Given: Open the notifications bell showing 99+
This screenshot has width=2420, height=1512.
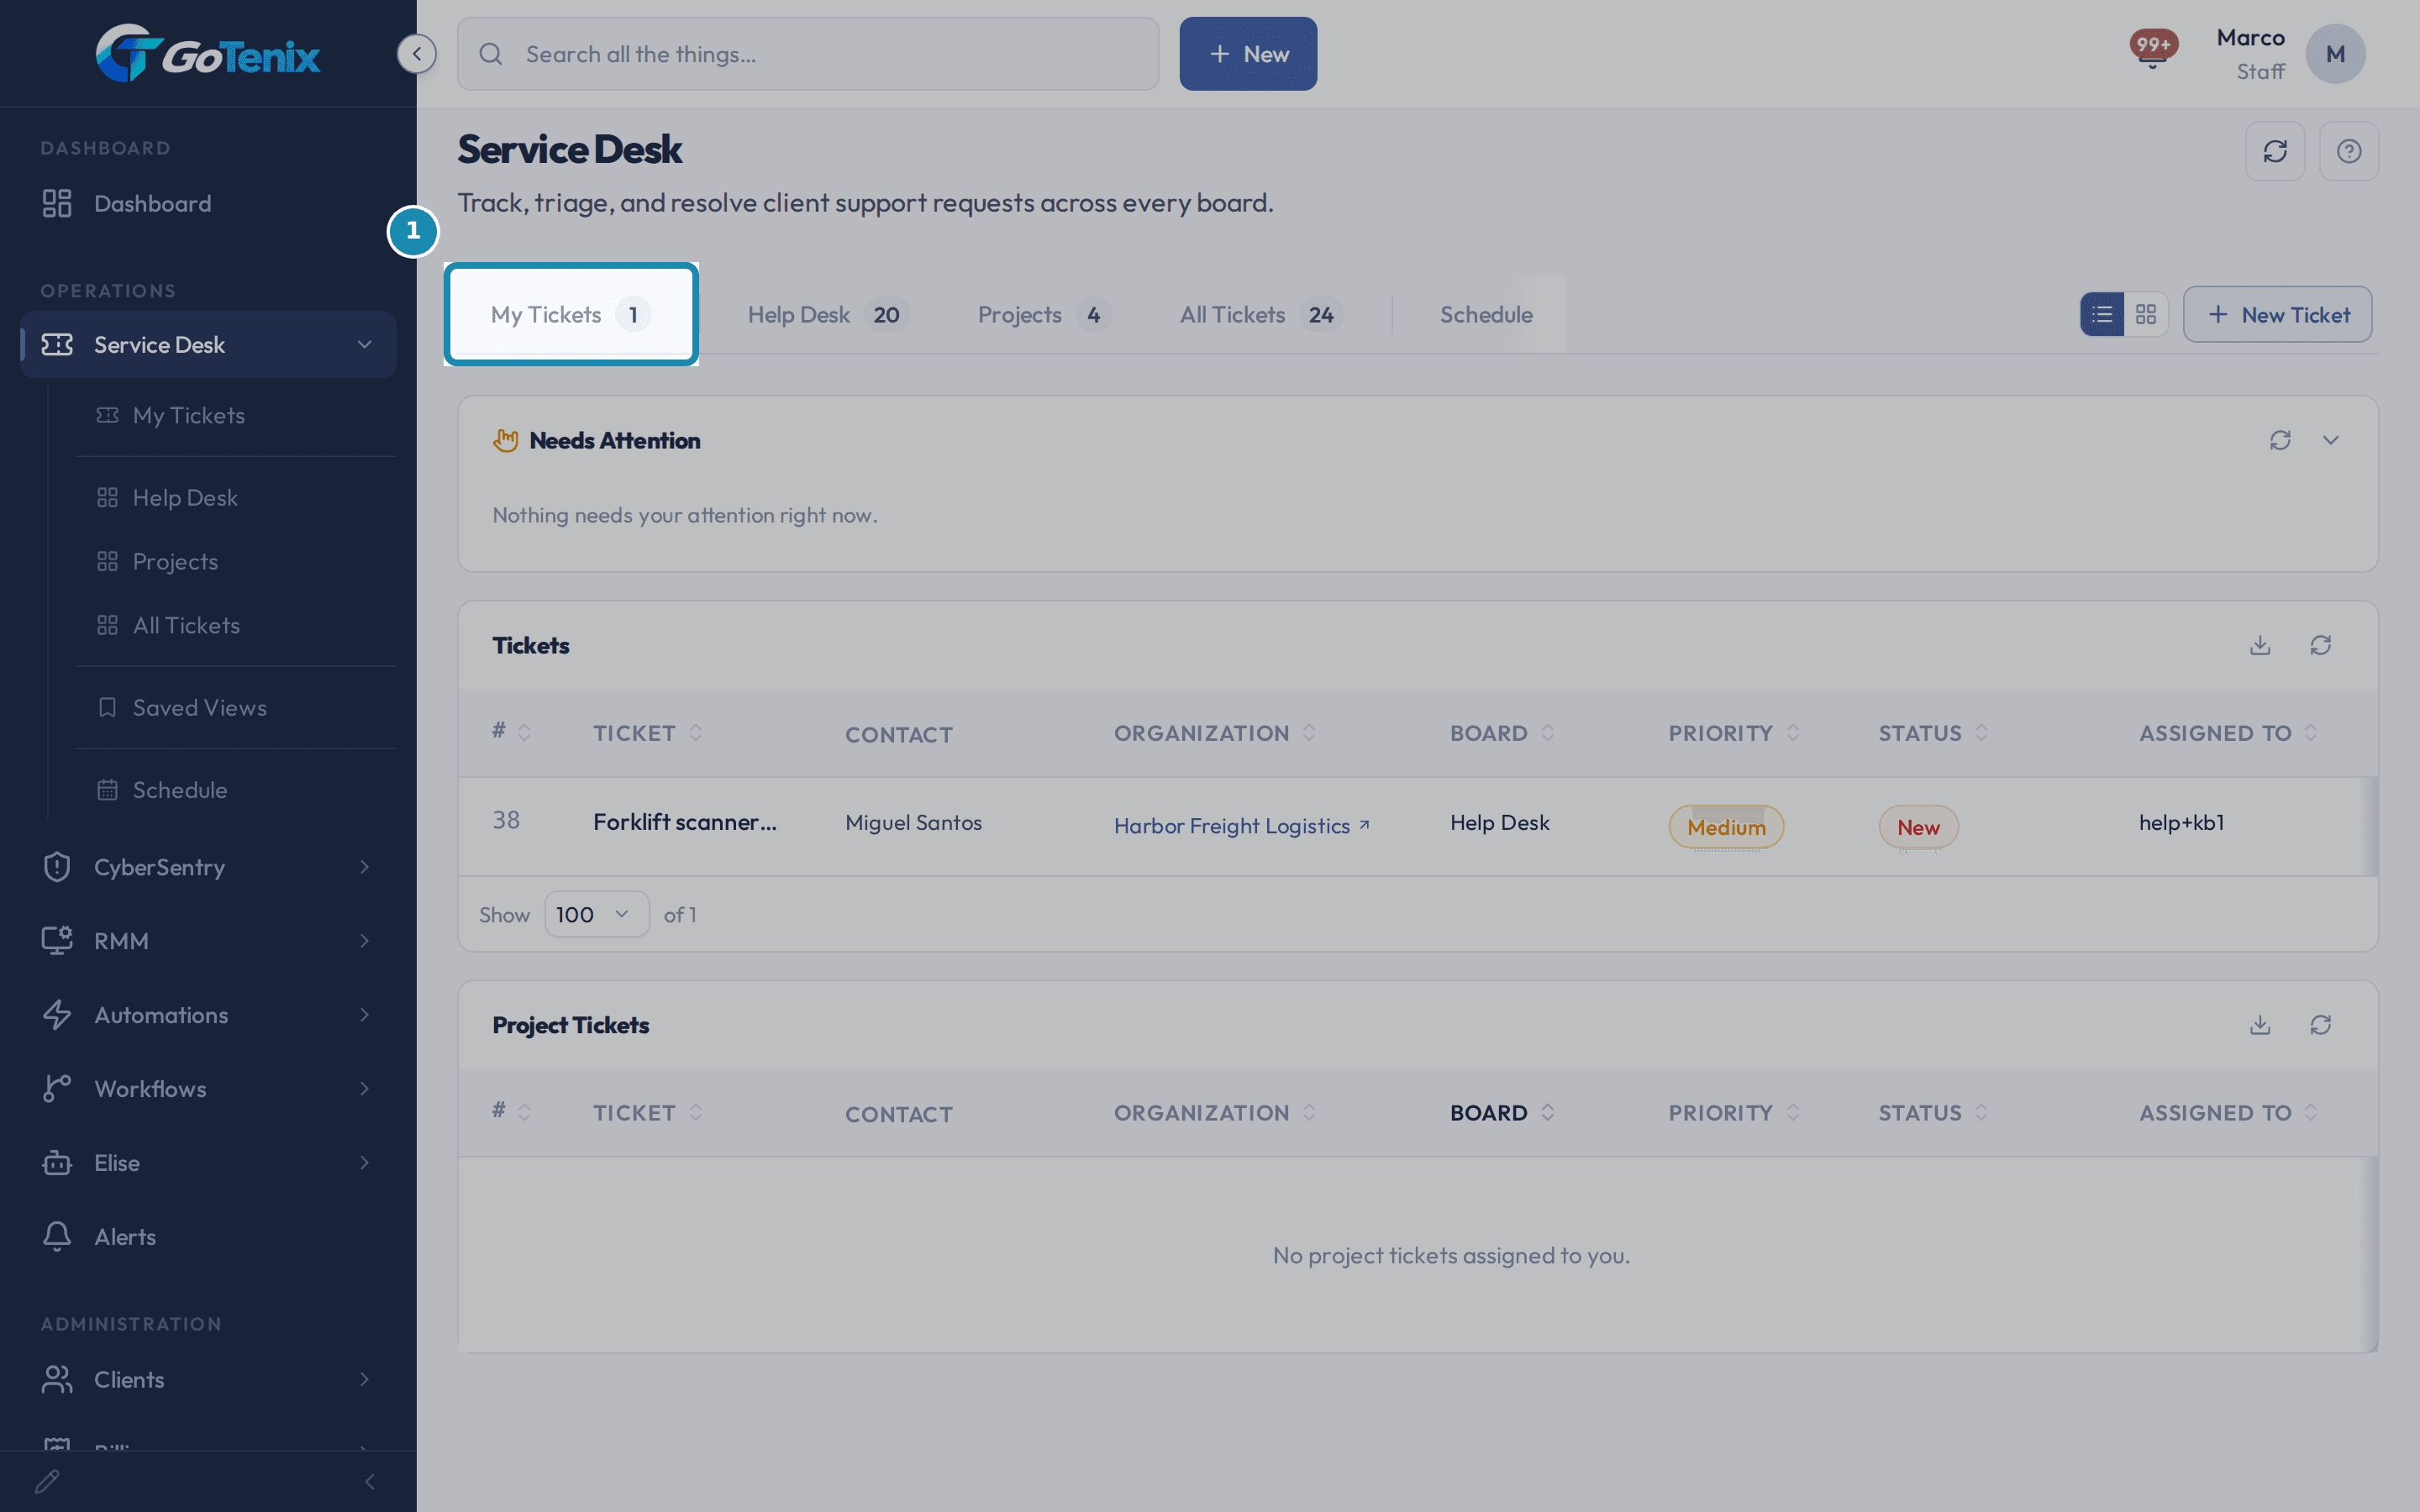Looking at the screenshot, I should [2152, 49].
